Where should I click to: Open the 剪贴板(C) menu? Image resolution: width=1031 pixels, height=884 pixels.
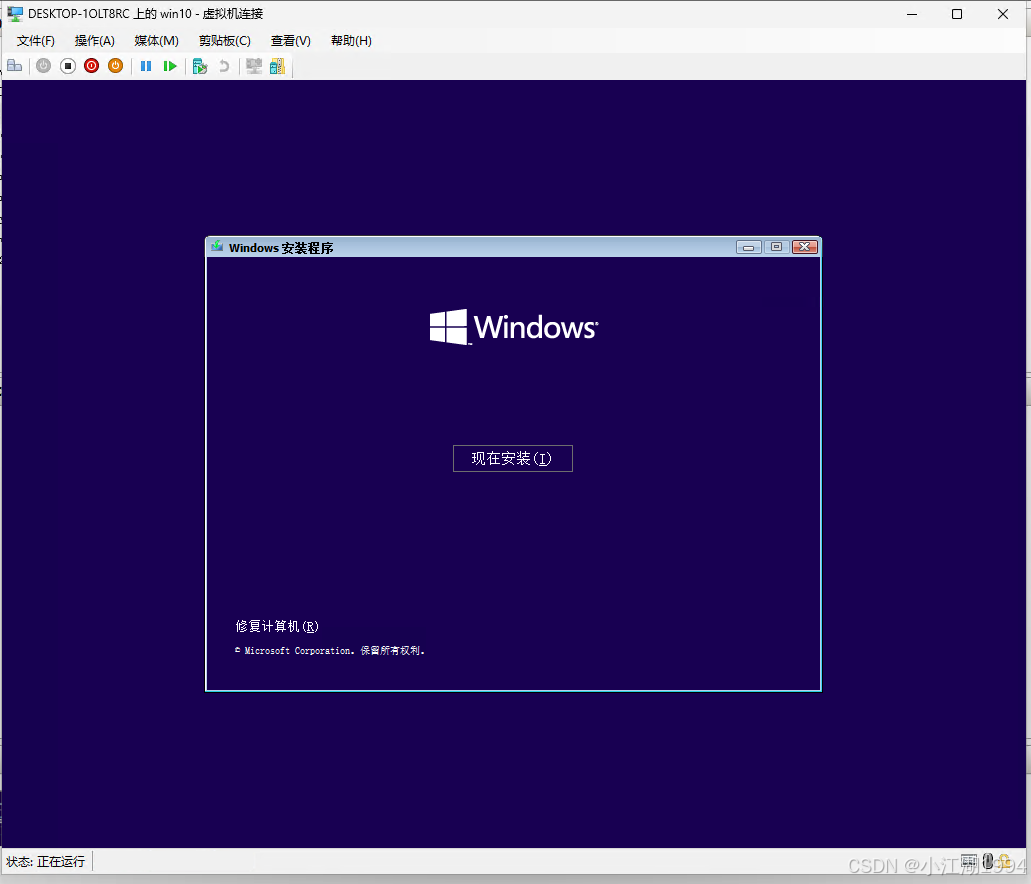225,41
